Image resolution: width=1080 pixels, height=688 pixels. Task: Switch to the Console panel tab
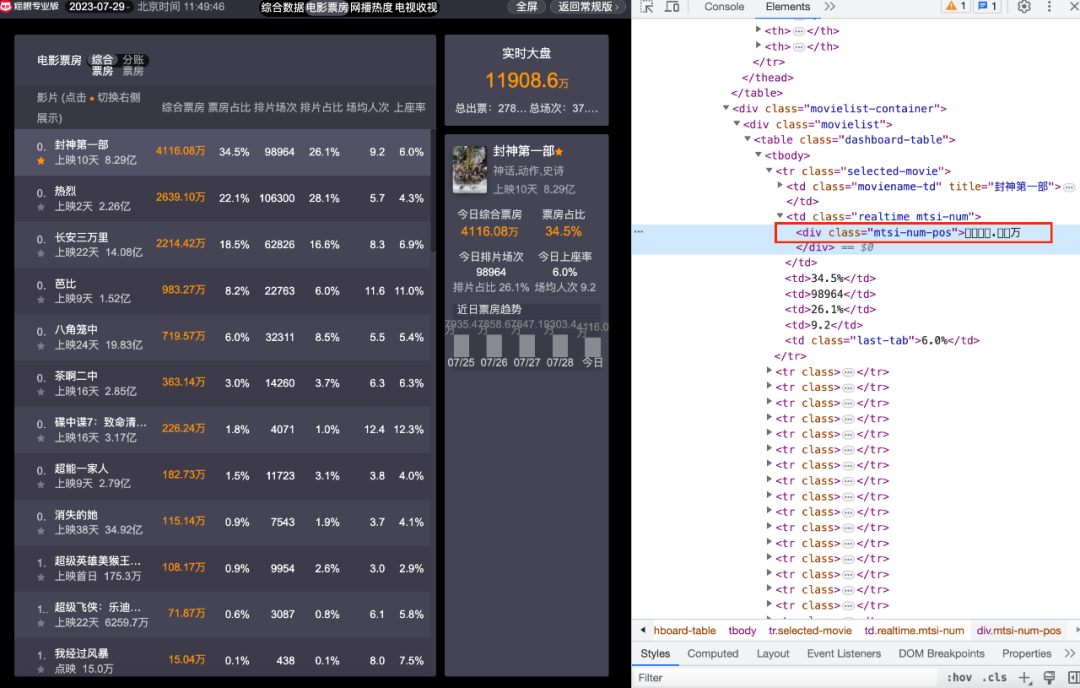pos(724,7)
